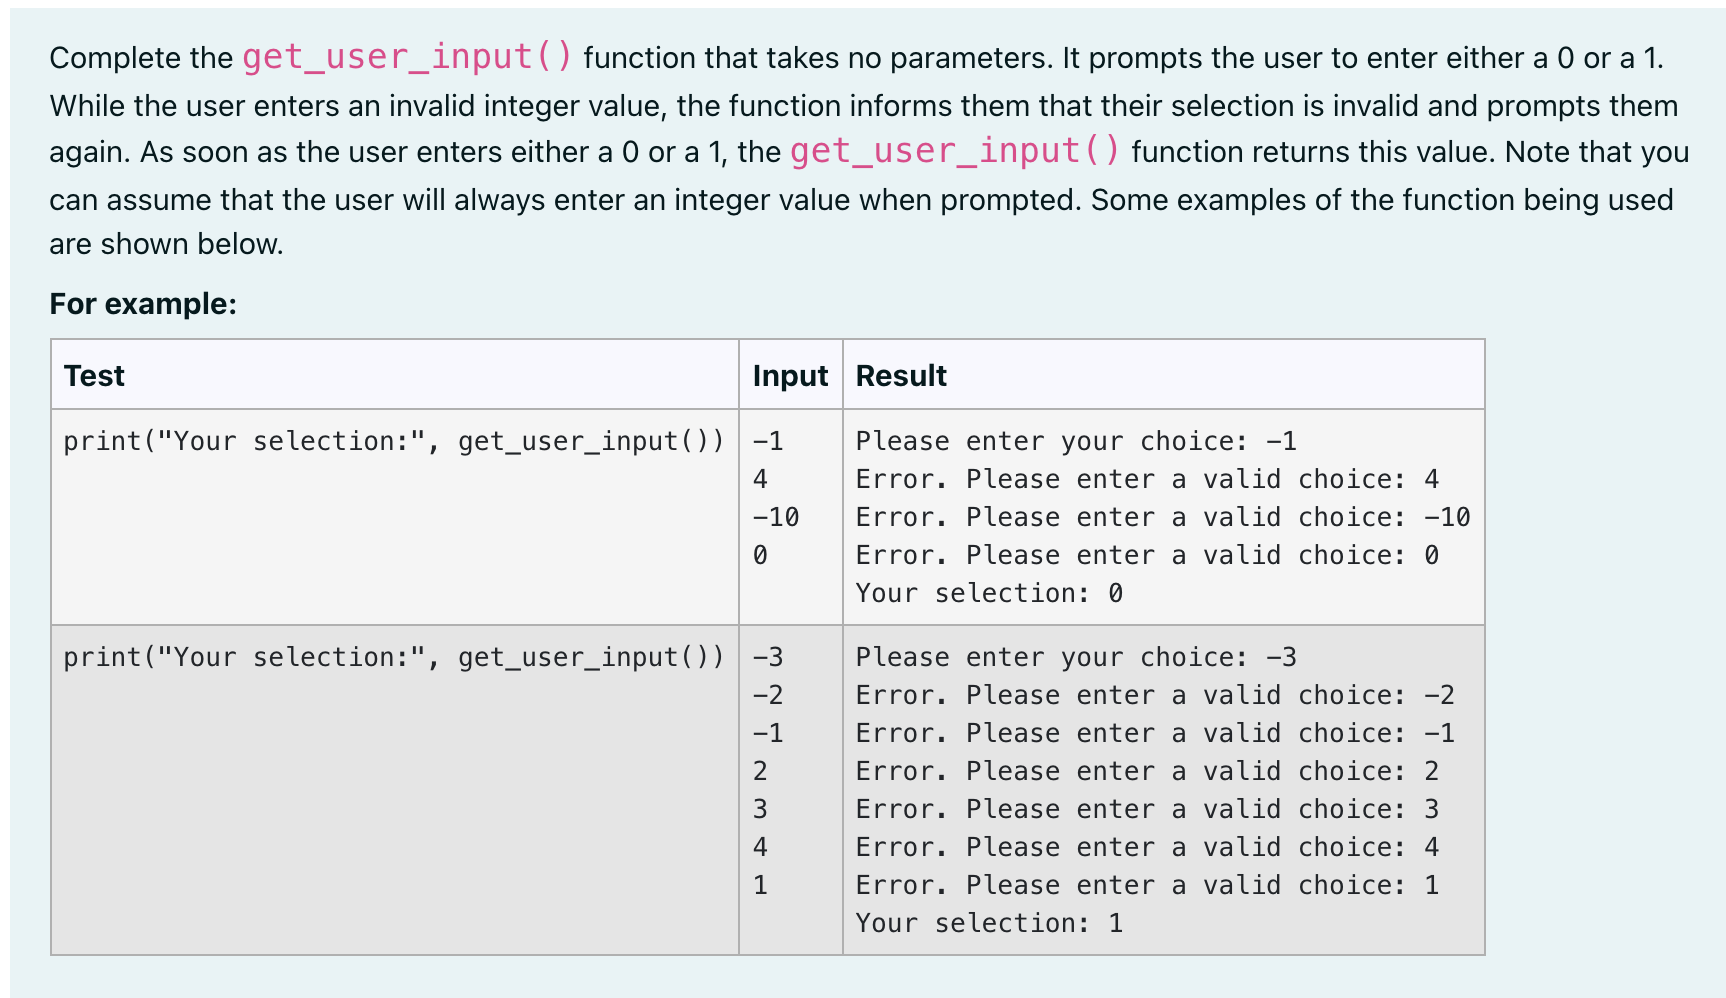Click the second print statement in the Test column
1726x998 pixels.
[x=395, y=656]
